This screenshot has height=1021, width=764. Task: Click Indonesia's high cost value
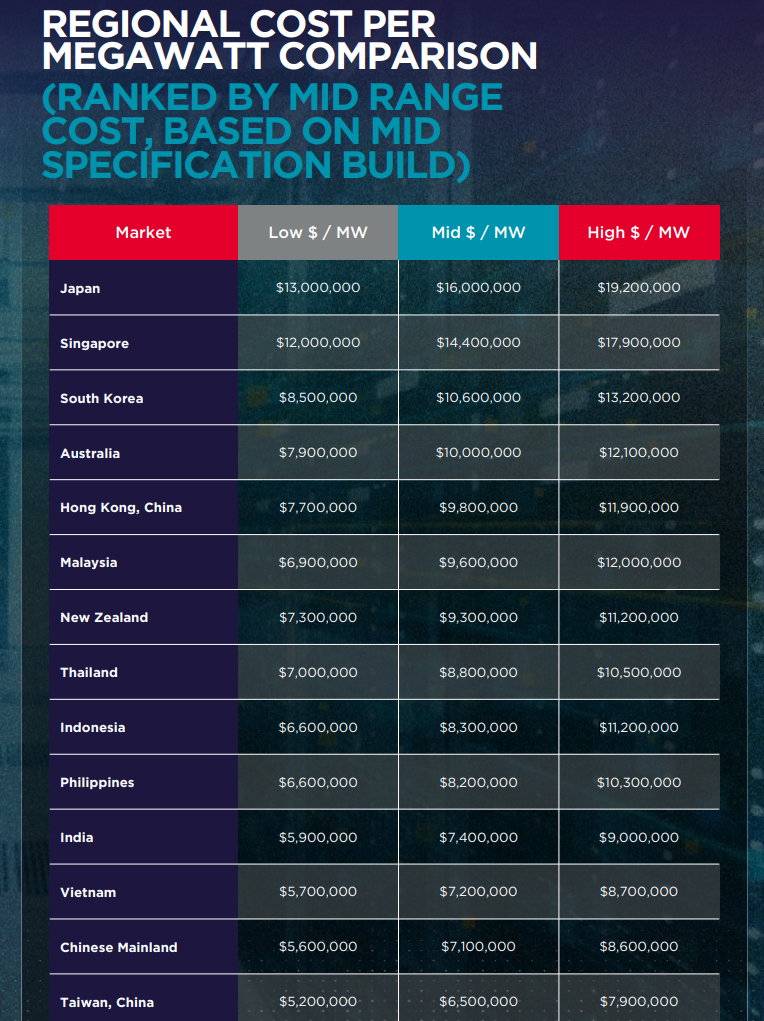pos(638,727)
